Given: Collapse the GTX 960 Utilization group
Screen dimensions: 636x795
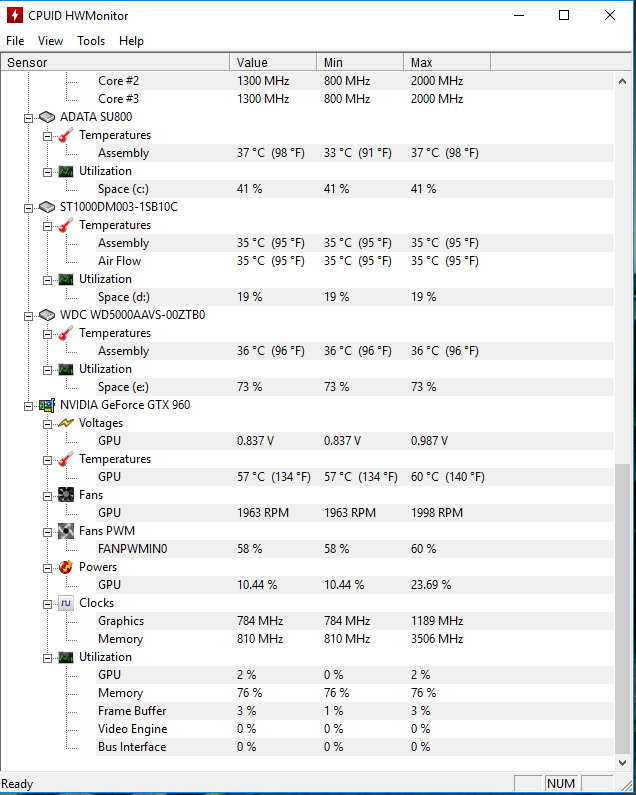Looking at the screenshot, I should 46,657.
